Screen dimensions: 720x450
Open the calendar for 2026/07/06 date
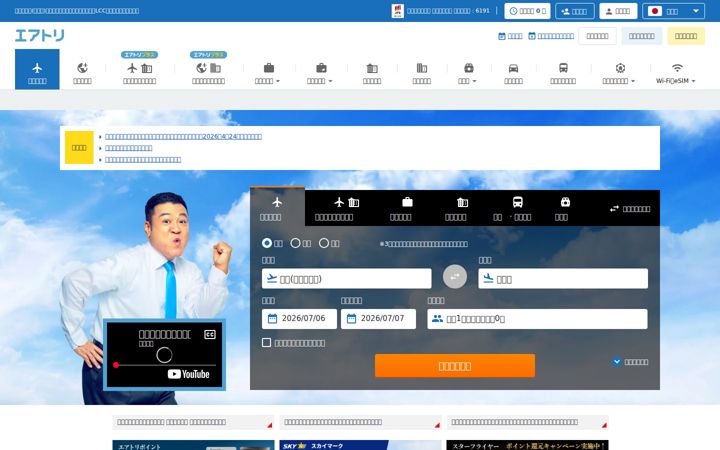click(x=299, y=319)
